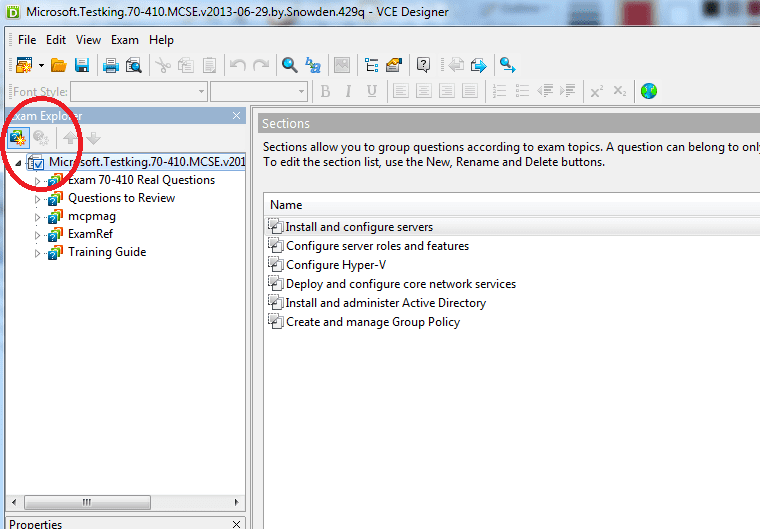Toggle align right
760x529 pixels.
pyautogui.click(x=446, y=91)
